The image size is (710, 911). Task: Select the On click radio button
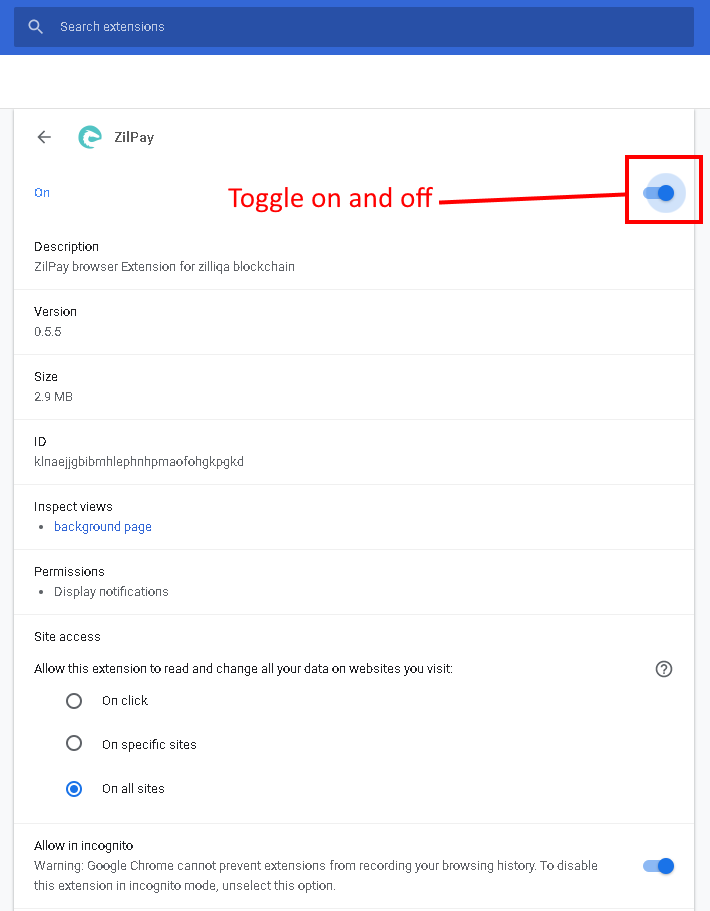(74, 701)
